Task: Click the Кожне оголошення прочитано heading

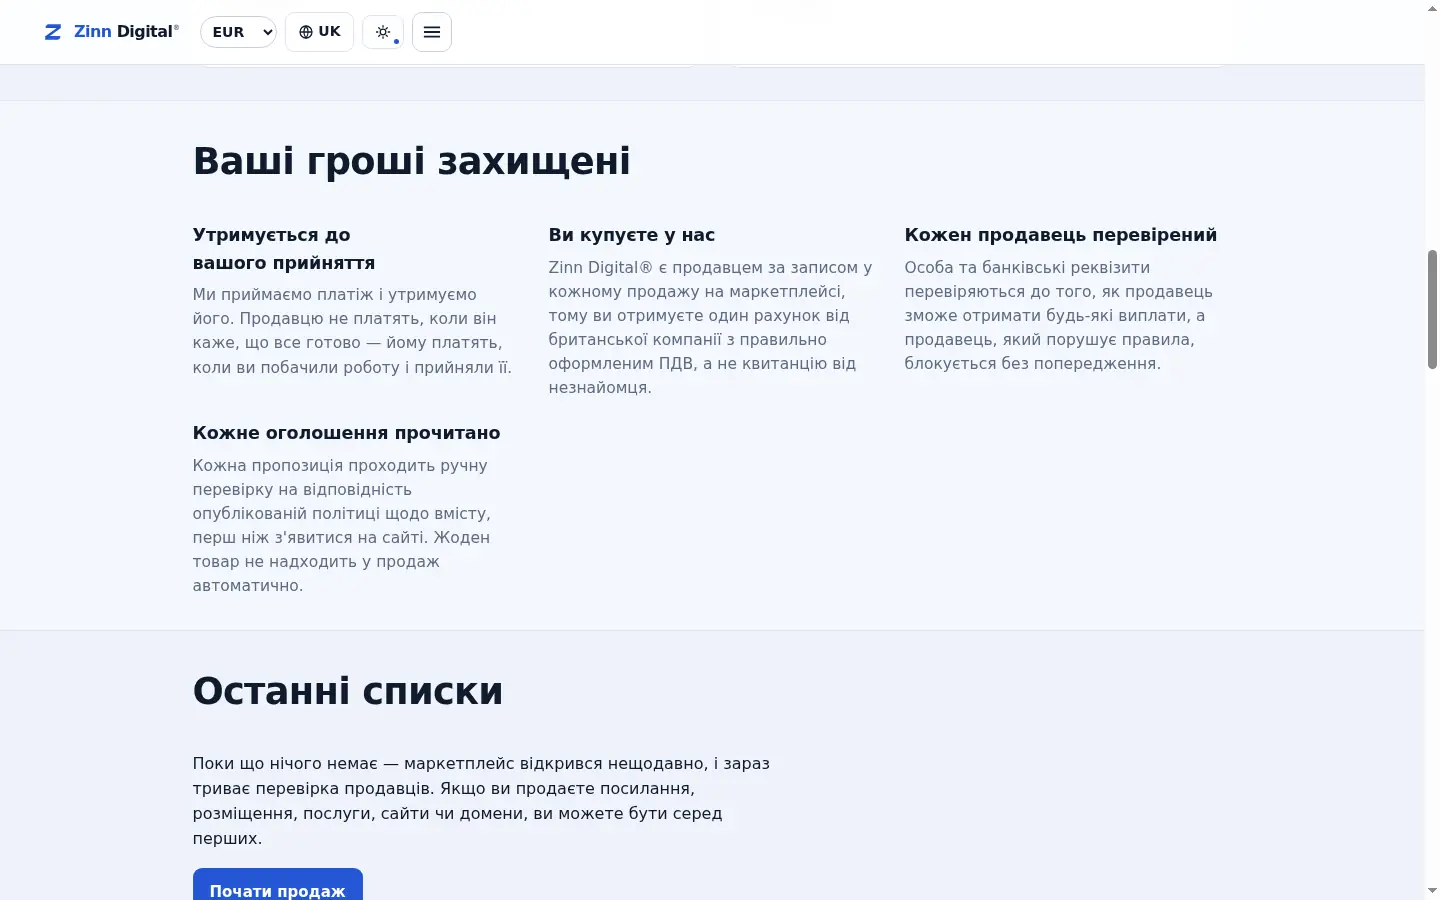Action: tap(346, 433)
